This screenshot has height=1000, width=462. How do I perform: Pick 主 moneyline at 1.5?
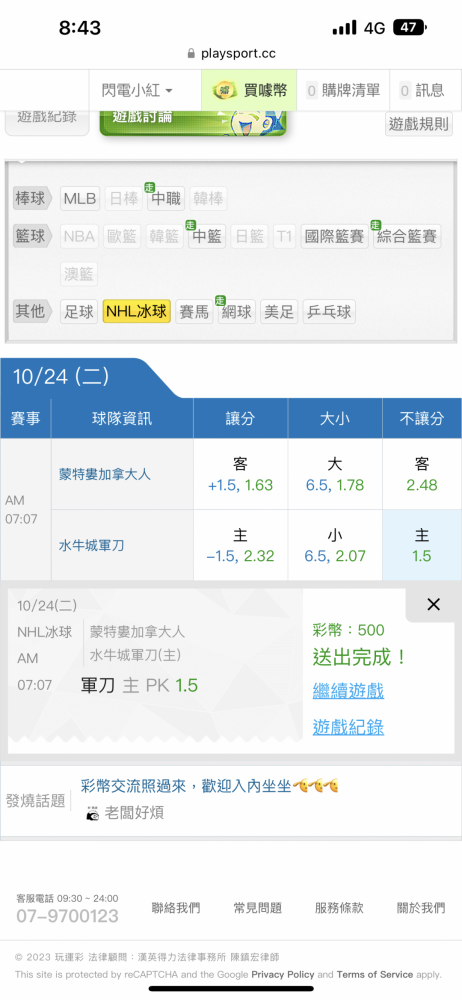pos(422,545)
